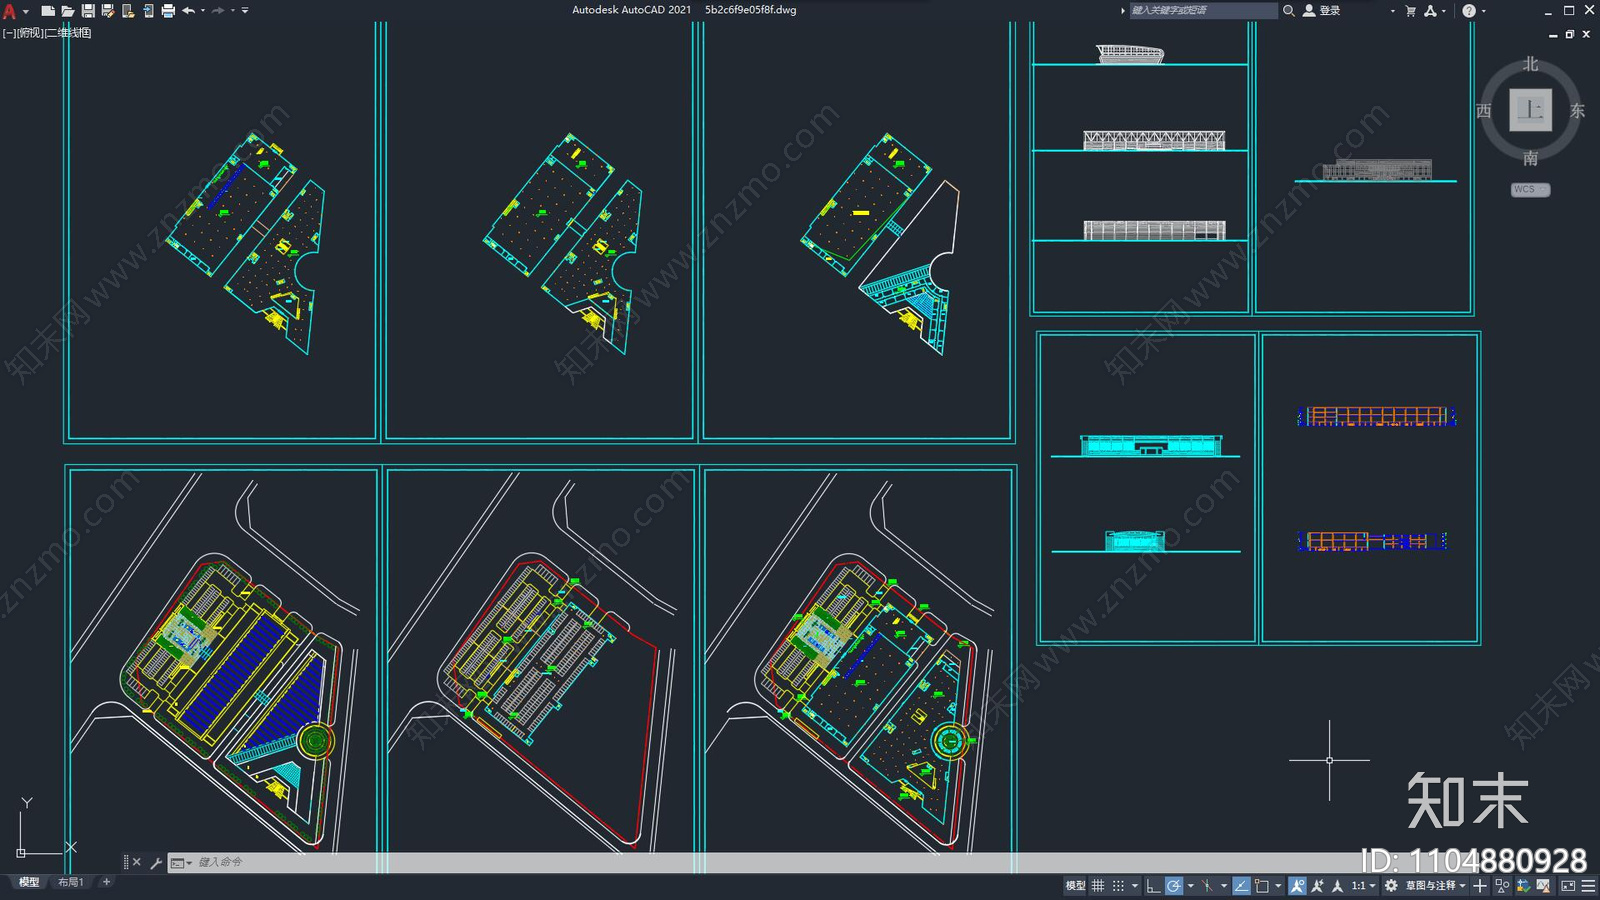The image size is (1600, 900).
Task: Expand the Help dropdown arrow
Action: (1483, 11)
